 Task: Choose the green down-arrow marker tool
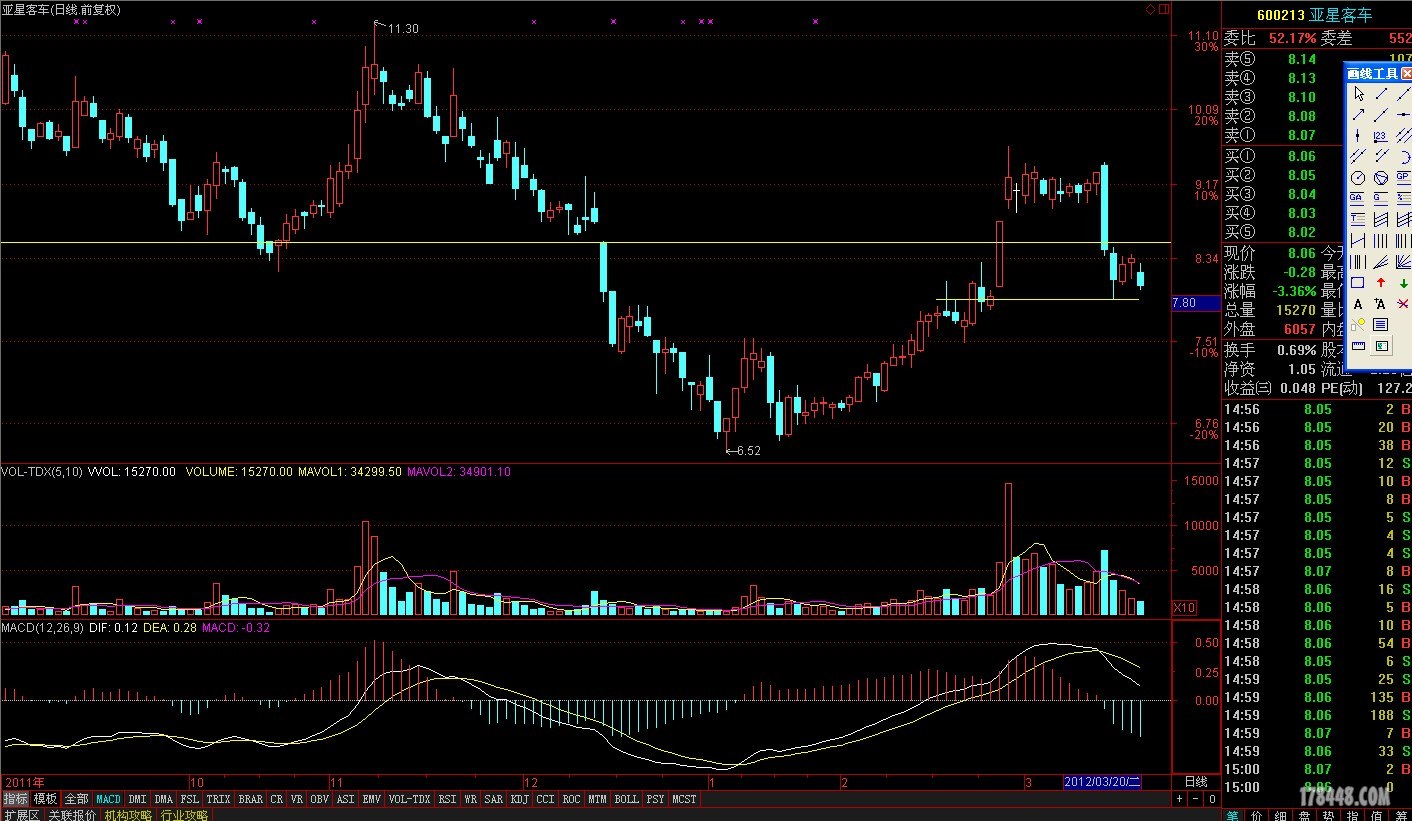(1404, 283)
